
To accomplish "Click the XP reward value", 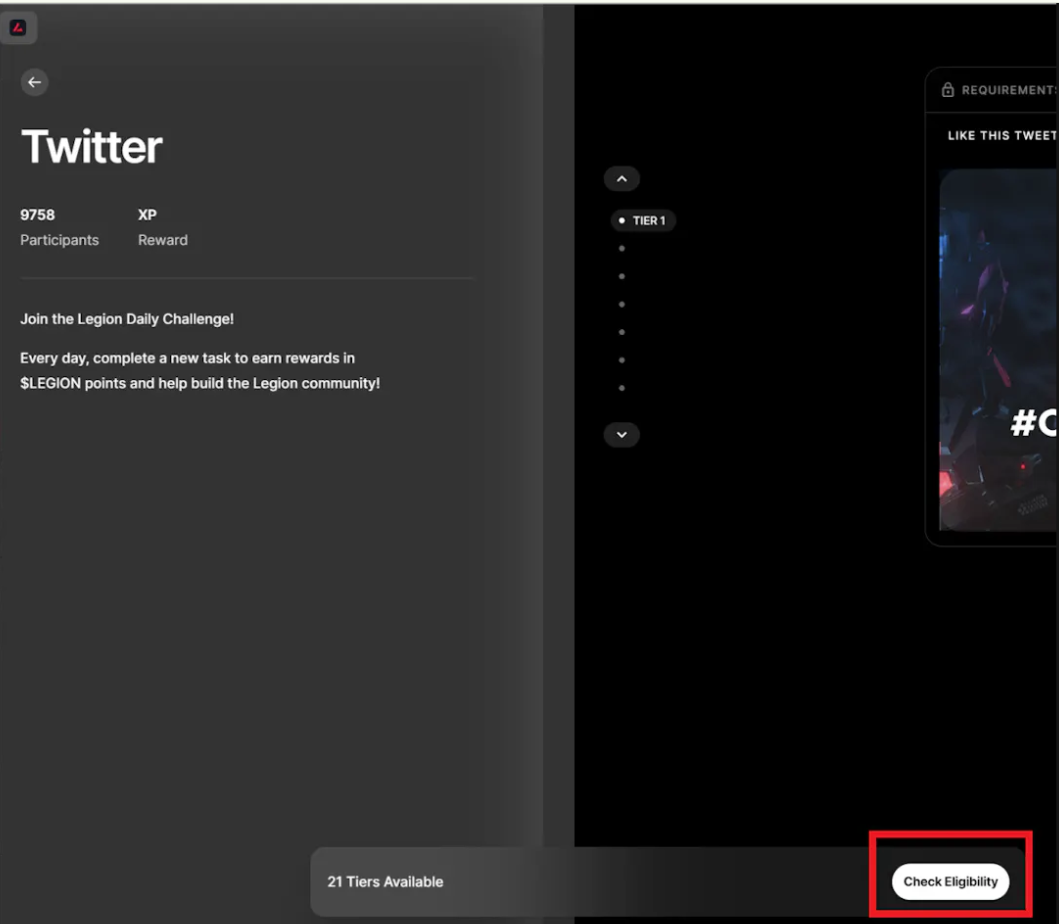I will [147, 215].
